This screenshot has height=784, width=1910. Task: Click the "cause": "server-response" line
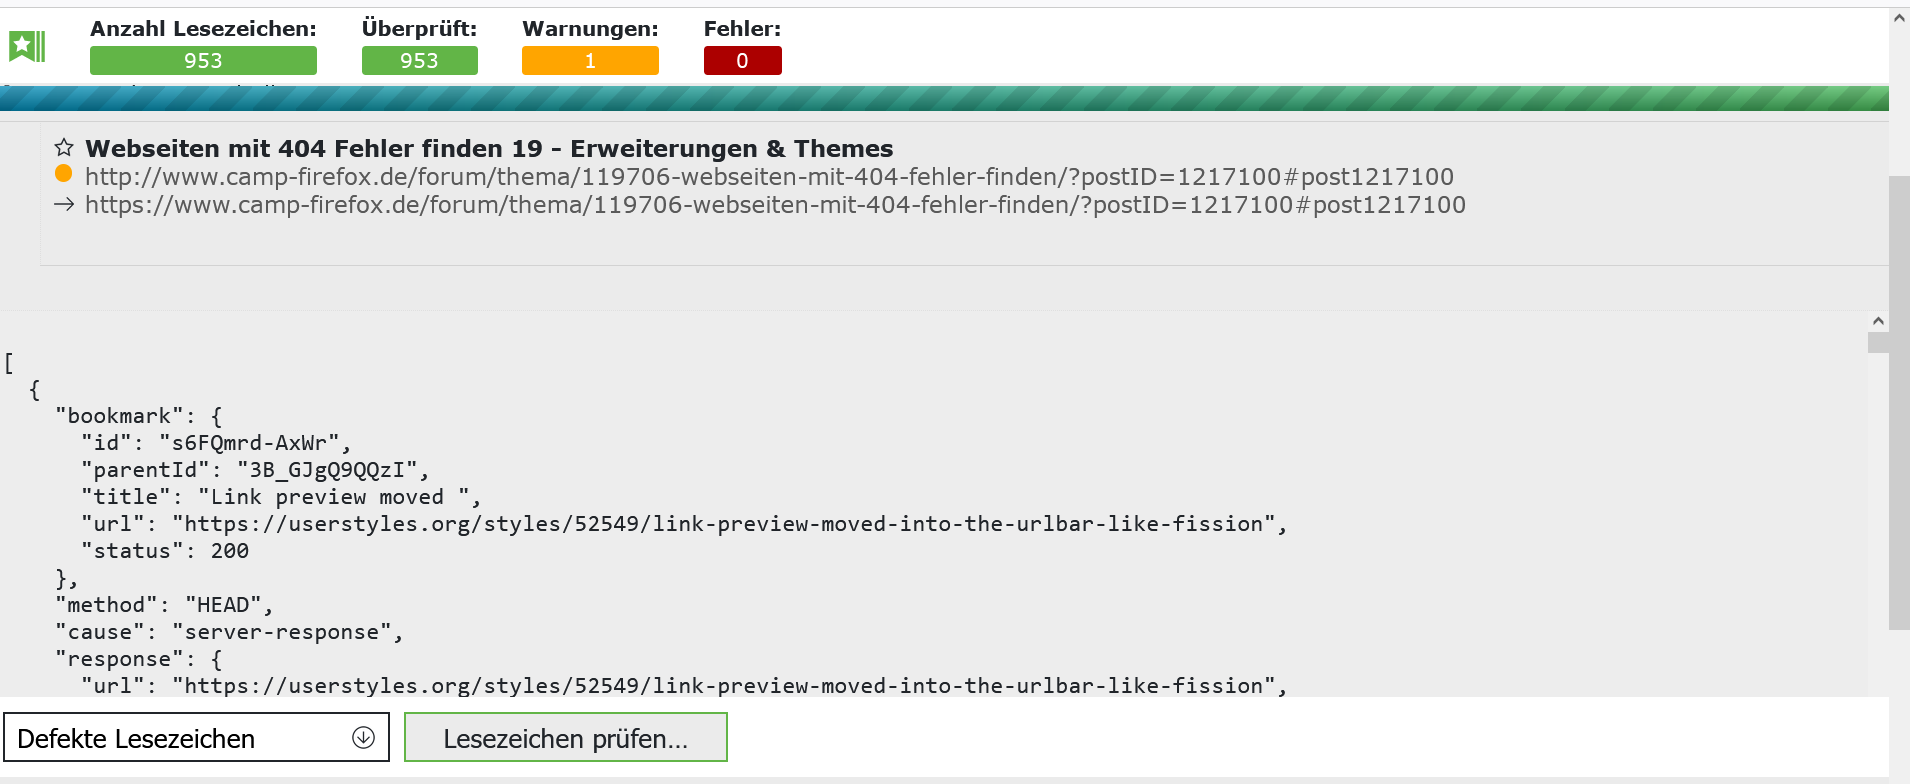tap(229, 632)
